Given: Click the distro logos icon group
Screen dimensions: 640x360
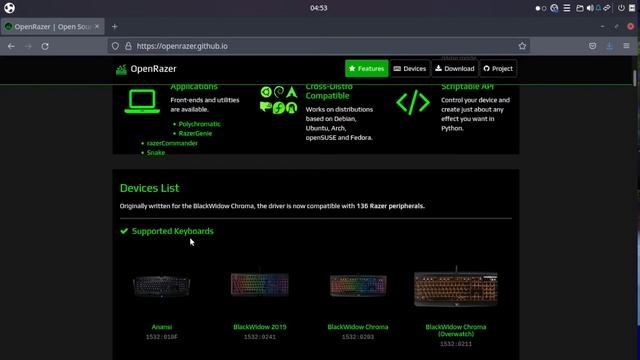Looking at the screenshot, I should [279, 100].
